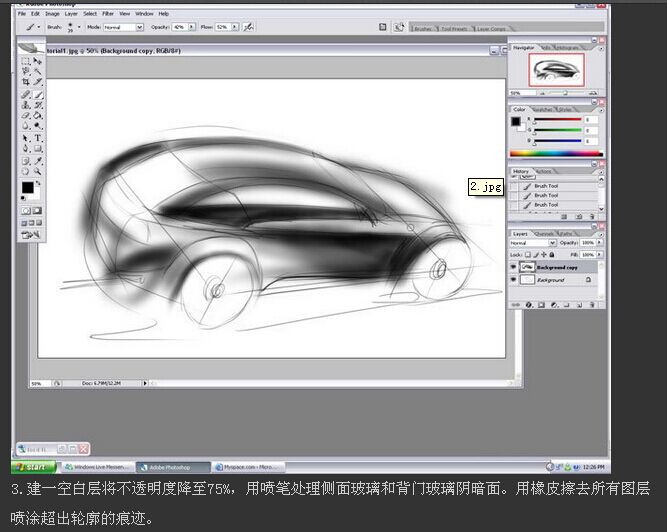The height and width of the screenshot is (532, 667).
Task: Switch to Myspace.com browser taskbar item
Action: [x=249, y=467]
